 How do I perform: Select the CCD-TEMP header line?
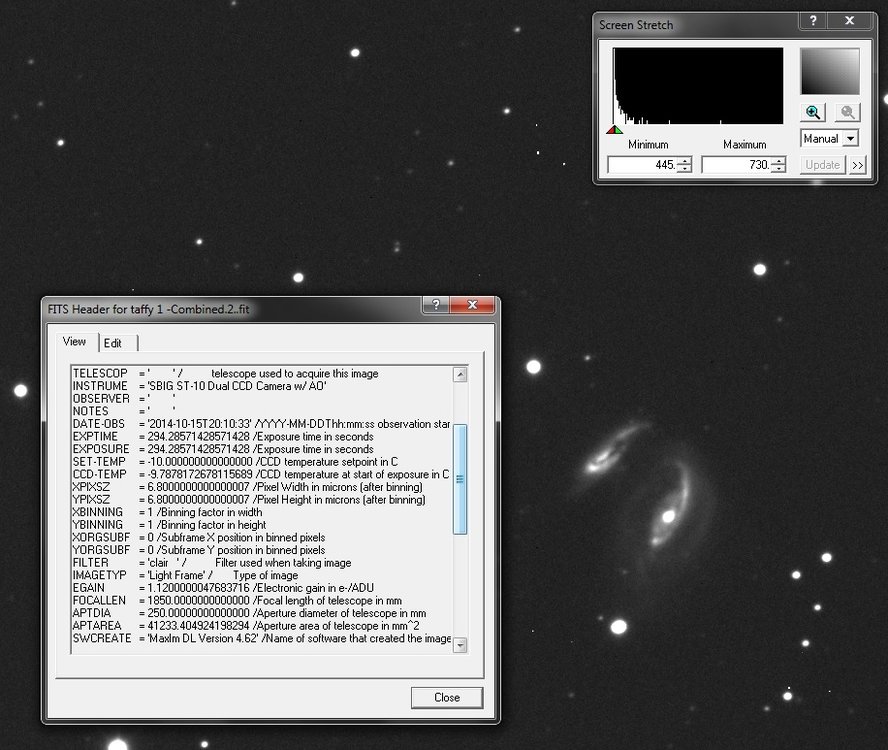[x=262, y=475]
